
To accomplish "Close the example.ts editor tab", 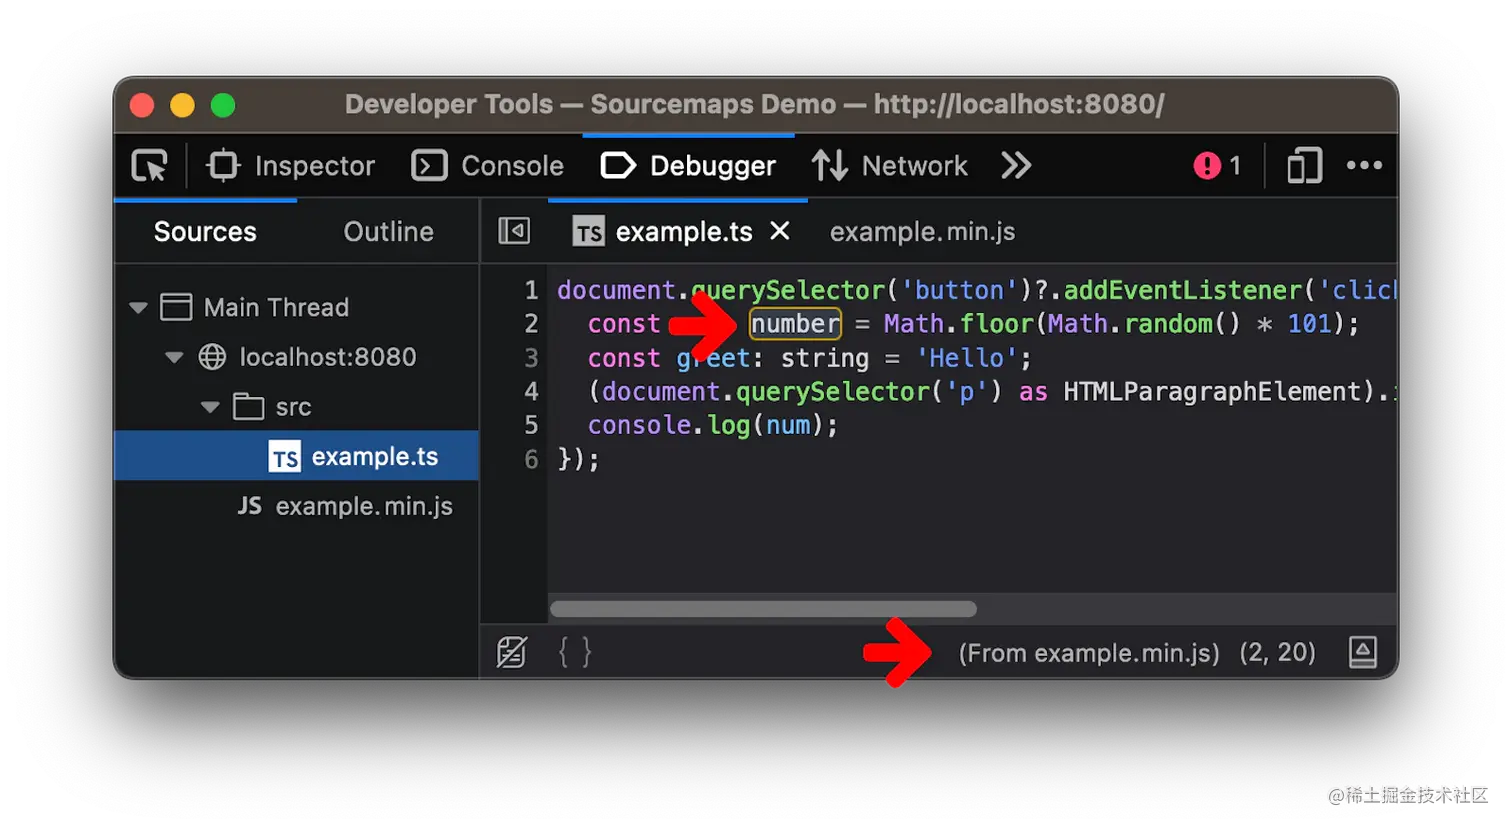I will click(x=780, y=231).
